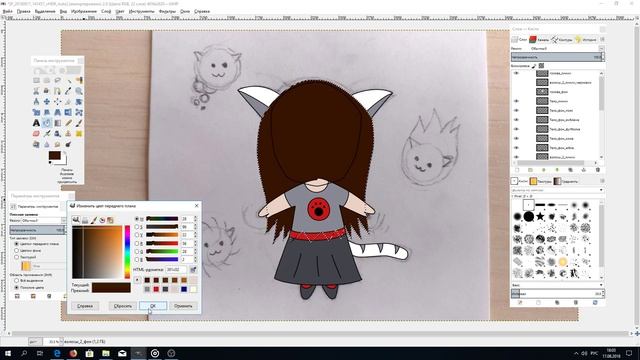Viewport: 640px width, 360px height.
Task: Select the H radio button in color dialog
Action: (x=137, y=219)
